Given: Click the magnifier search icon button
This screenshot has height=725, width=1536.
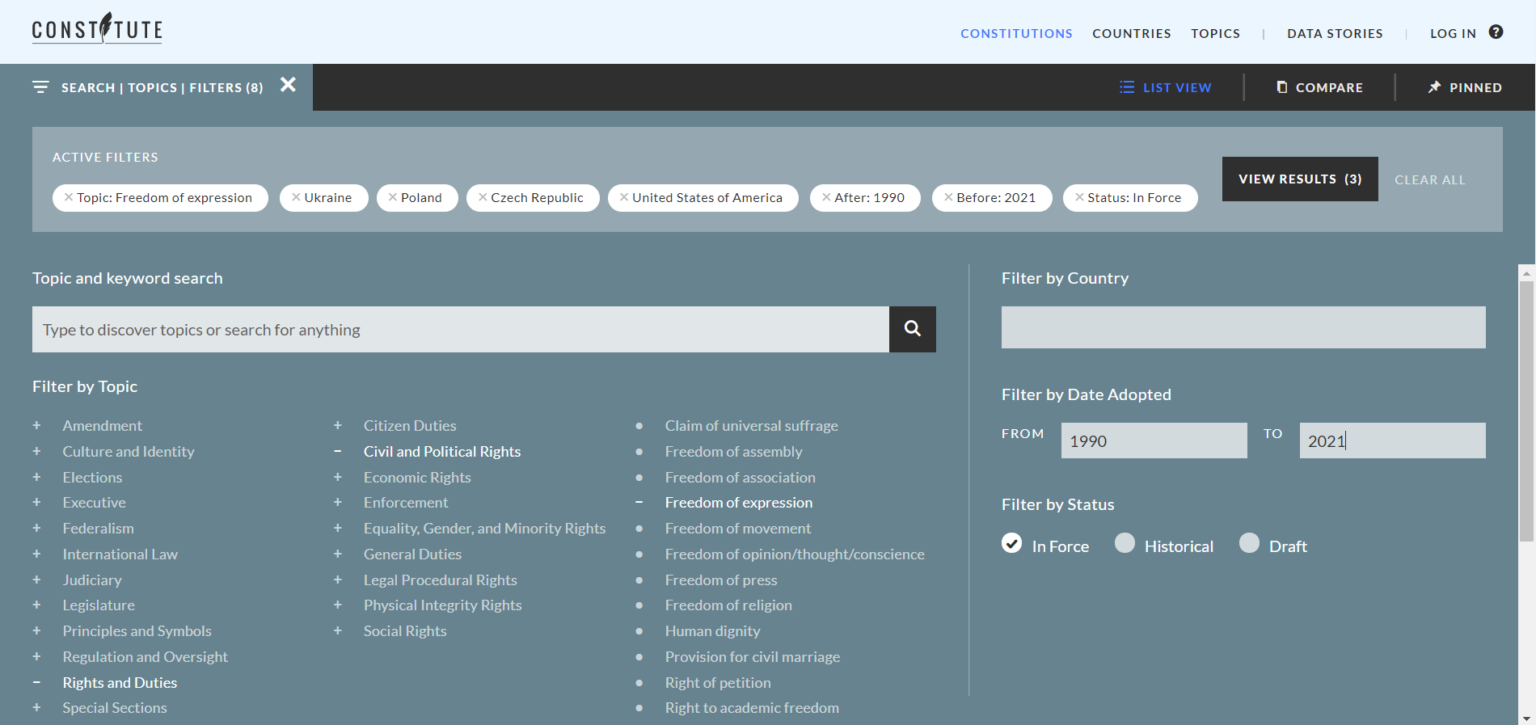Looking at the screenshot, I should (x=912, y=329).
